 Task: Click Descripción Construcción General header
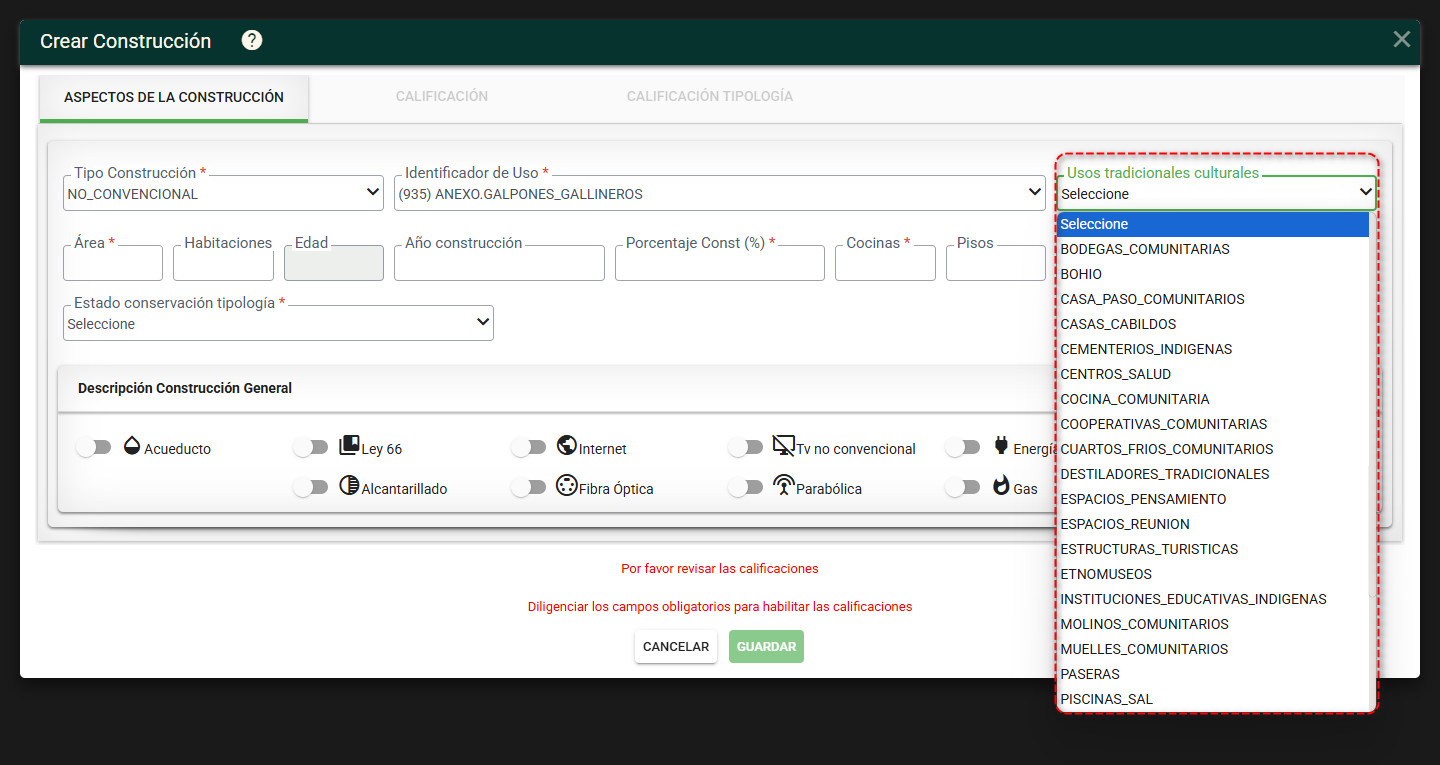(x=185, y=388)
